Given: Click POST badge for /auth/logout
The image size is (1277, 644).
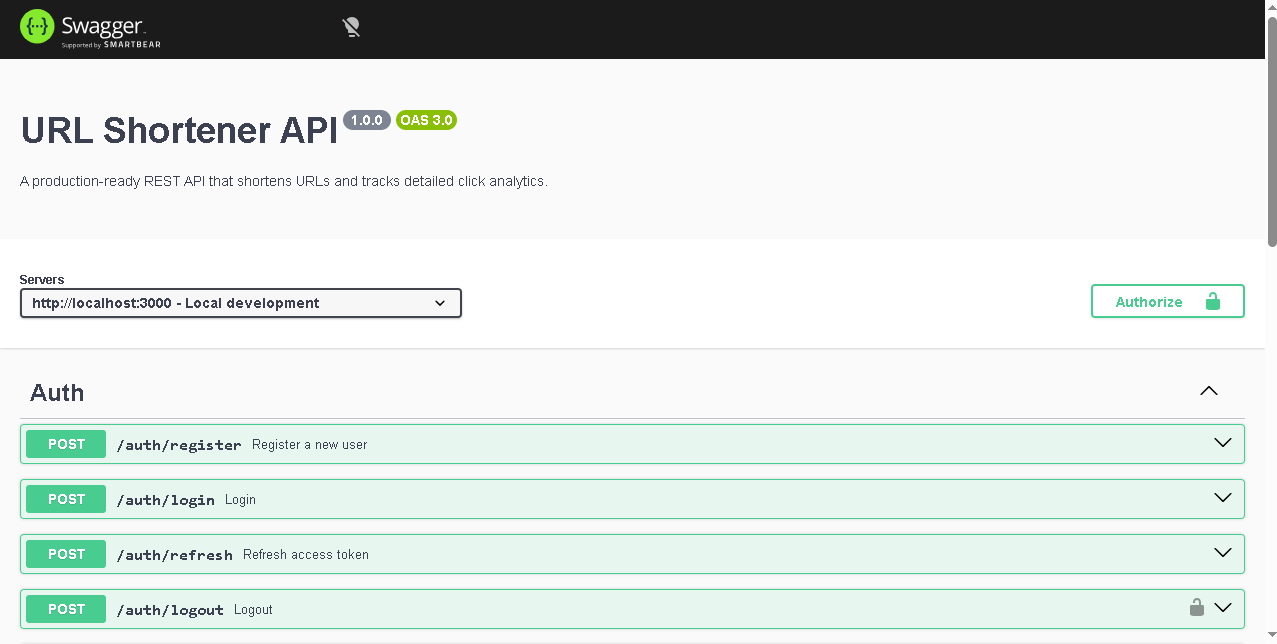Looking at the screenshot, I should tap(66, 609).
